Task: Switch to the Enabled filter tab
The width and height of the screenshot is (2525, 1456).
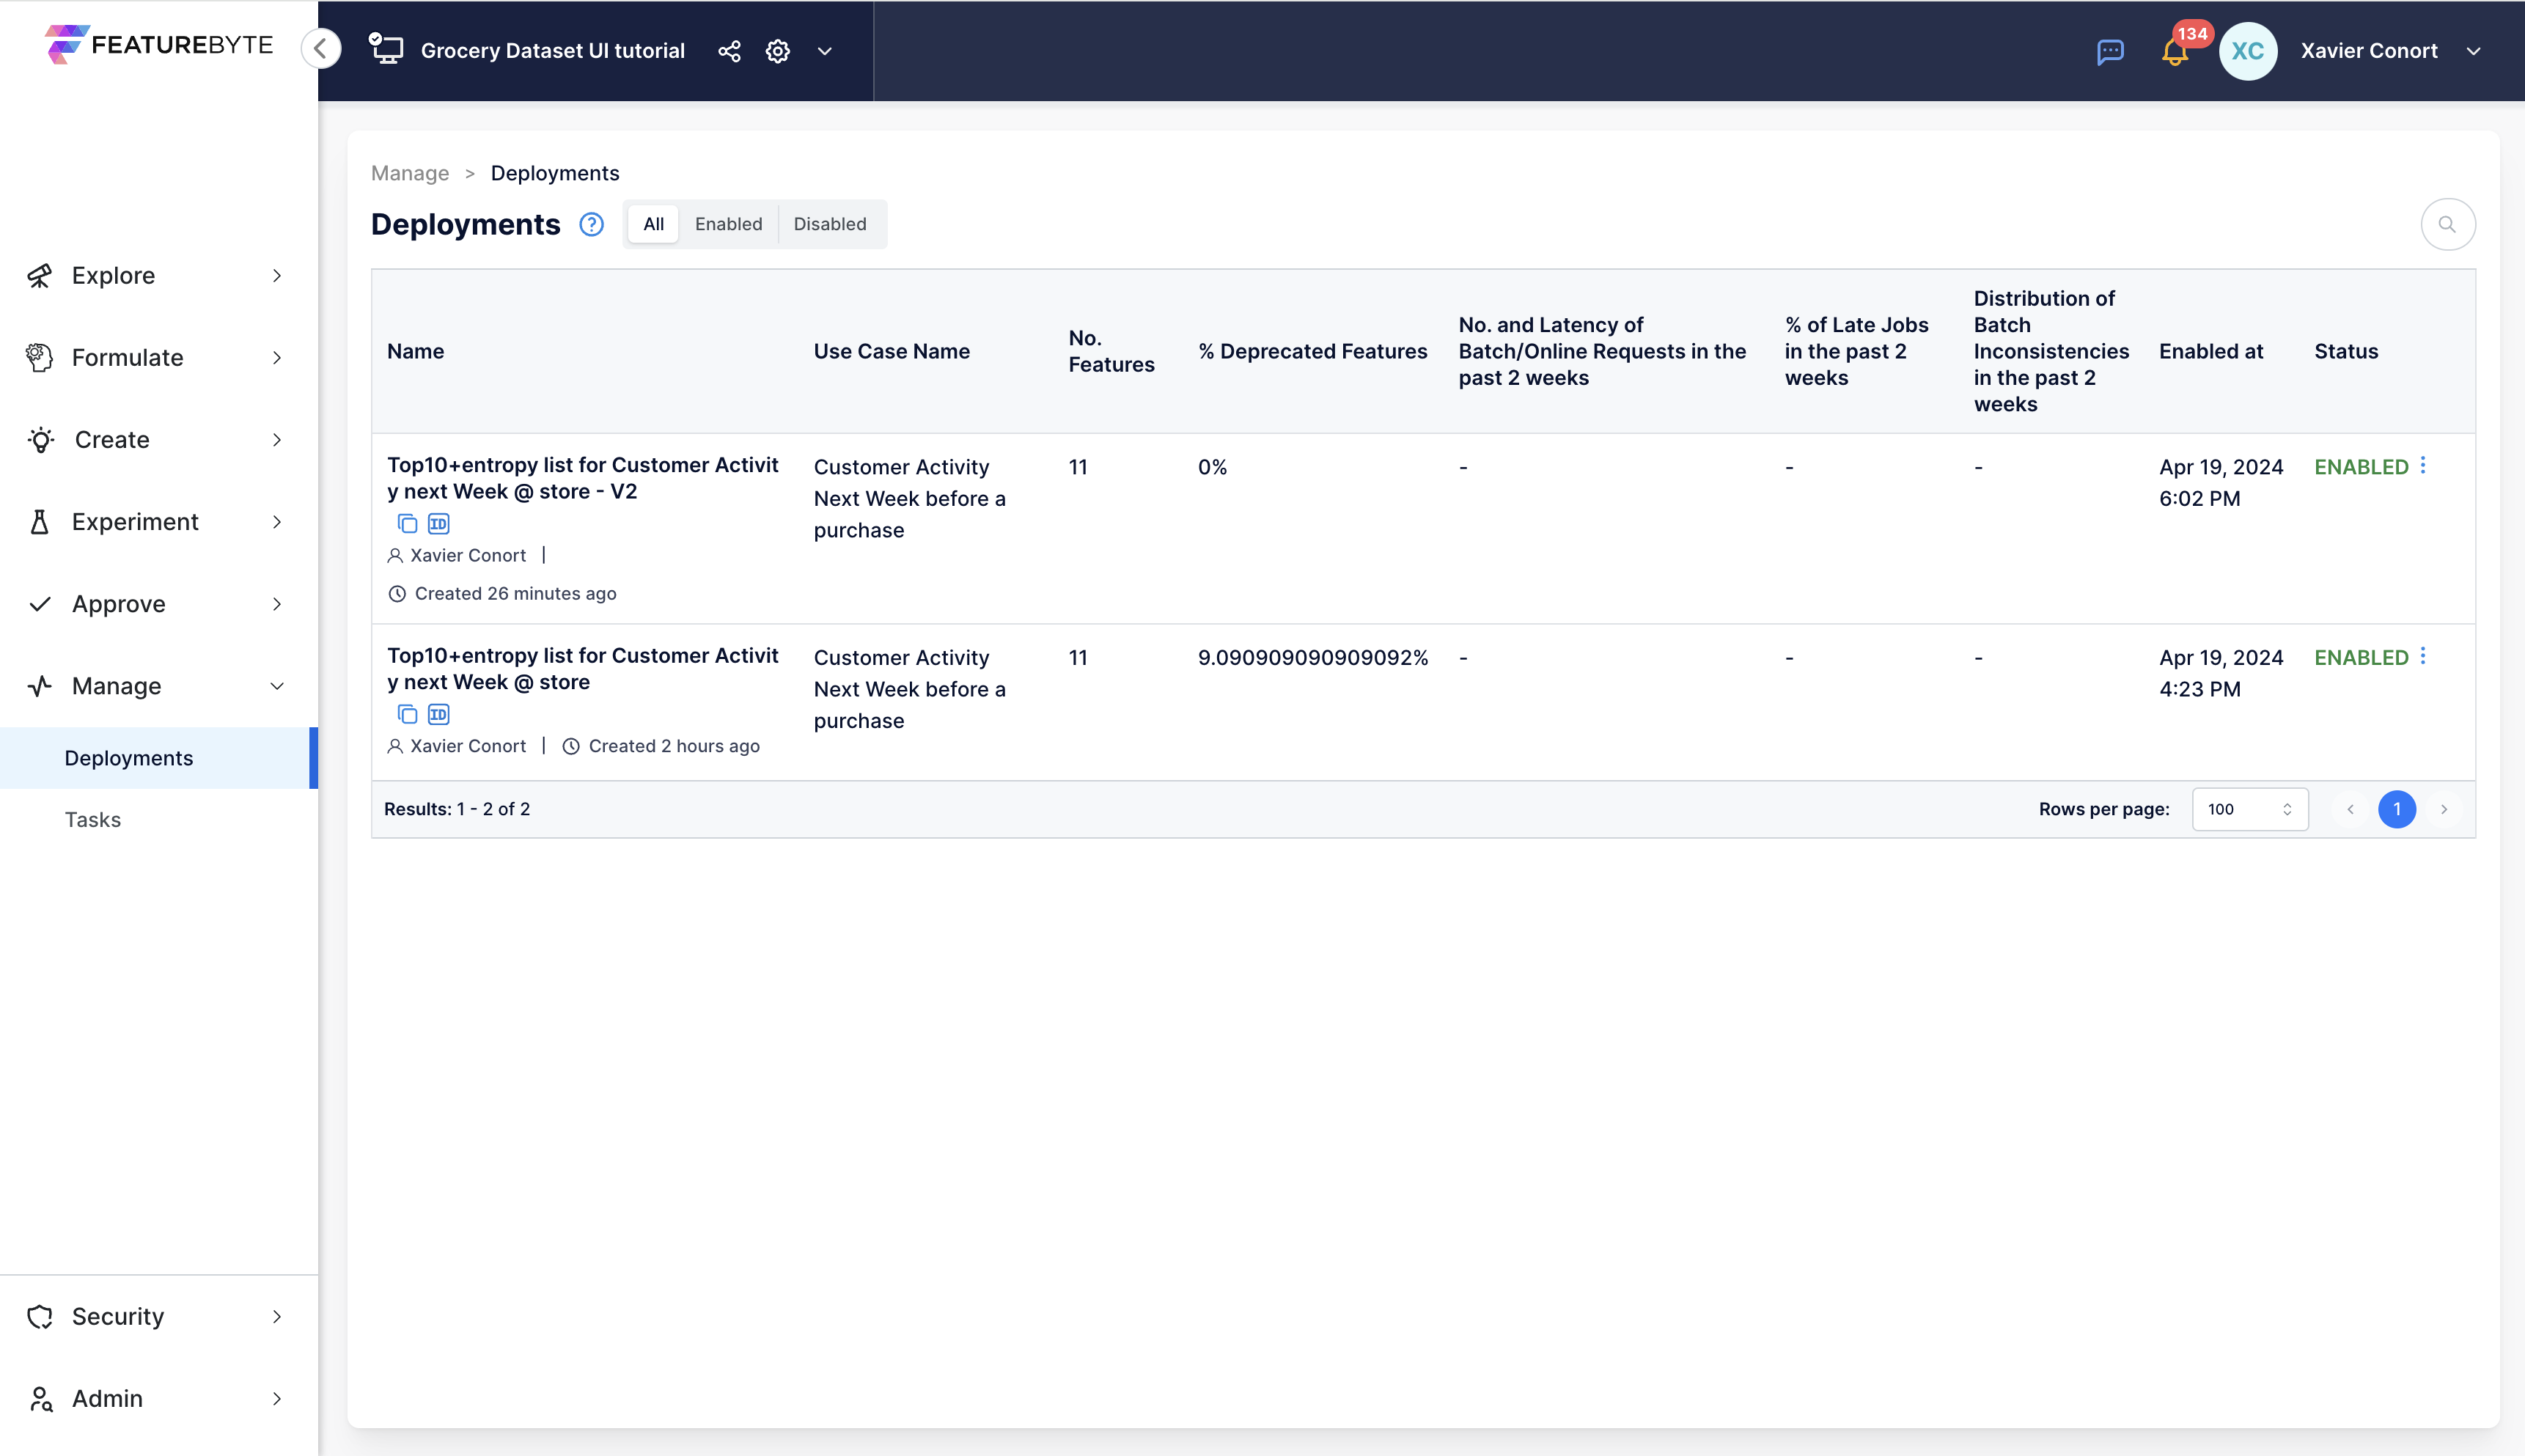Action: [x=728, y=224]
